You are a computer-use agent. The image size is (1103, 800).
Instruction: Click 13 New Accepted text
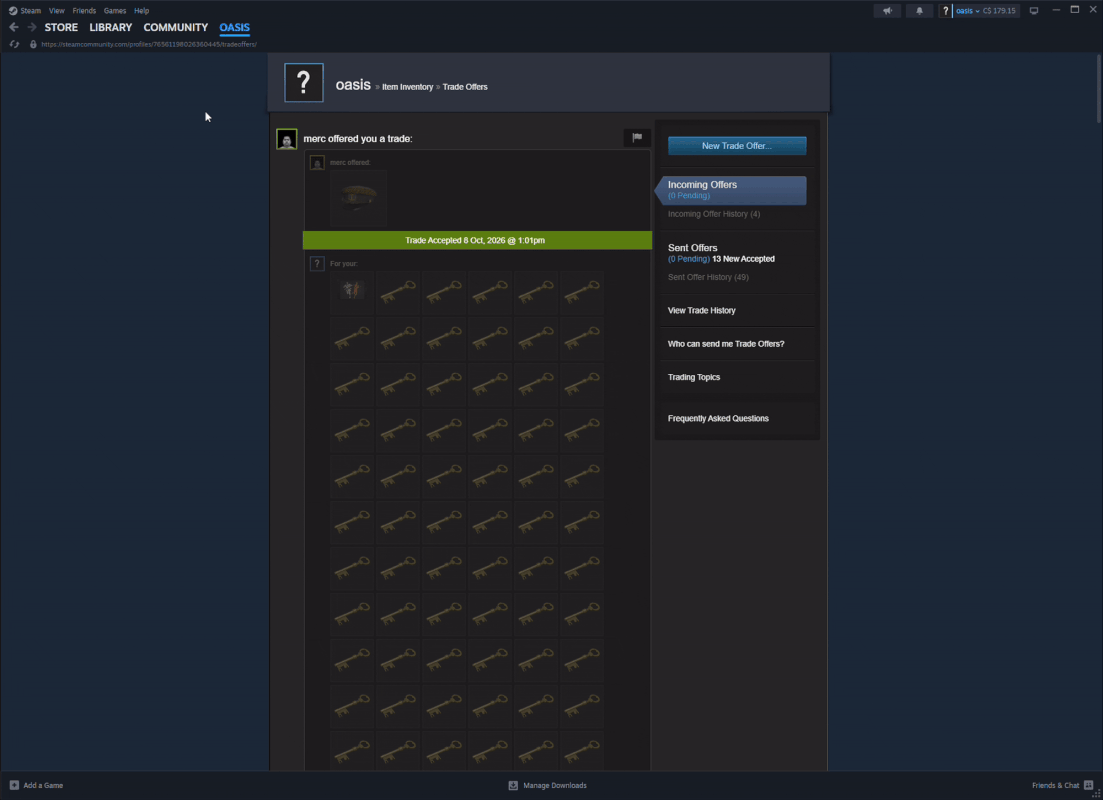pos(743,259)
